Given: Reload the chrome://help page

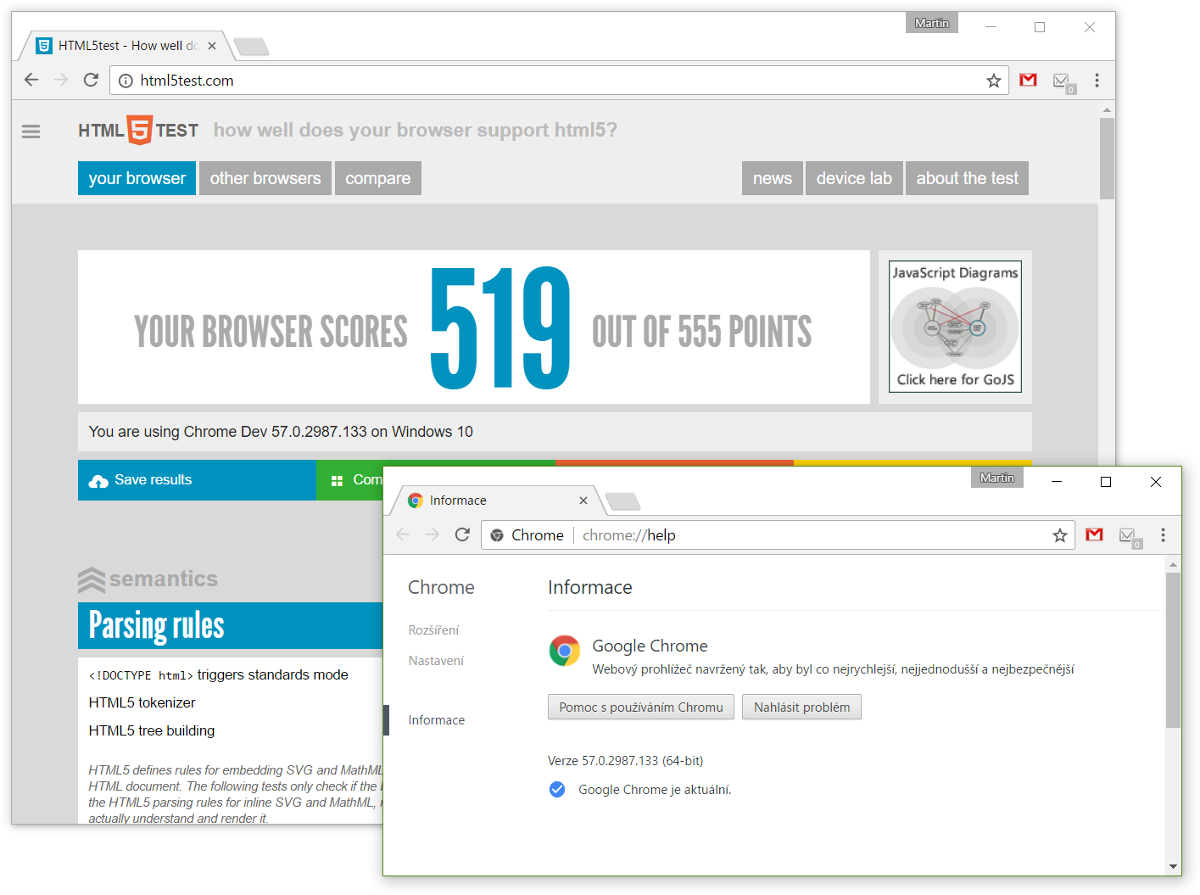Looking at the screenshot, I should (462, 535).
